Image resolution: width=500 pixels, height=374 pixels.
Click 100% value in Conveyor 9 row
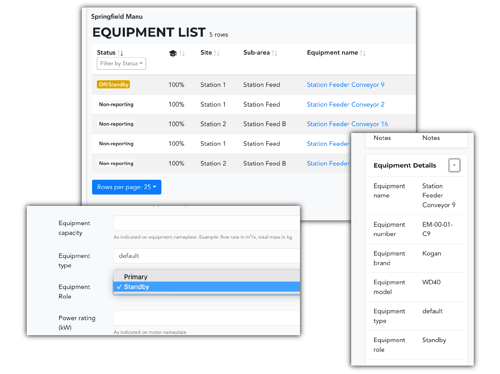(x=176, y=85)
